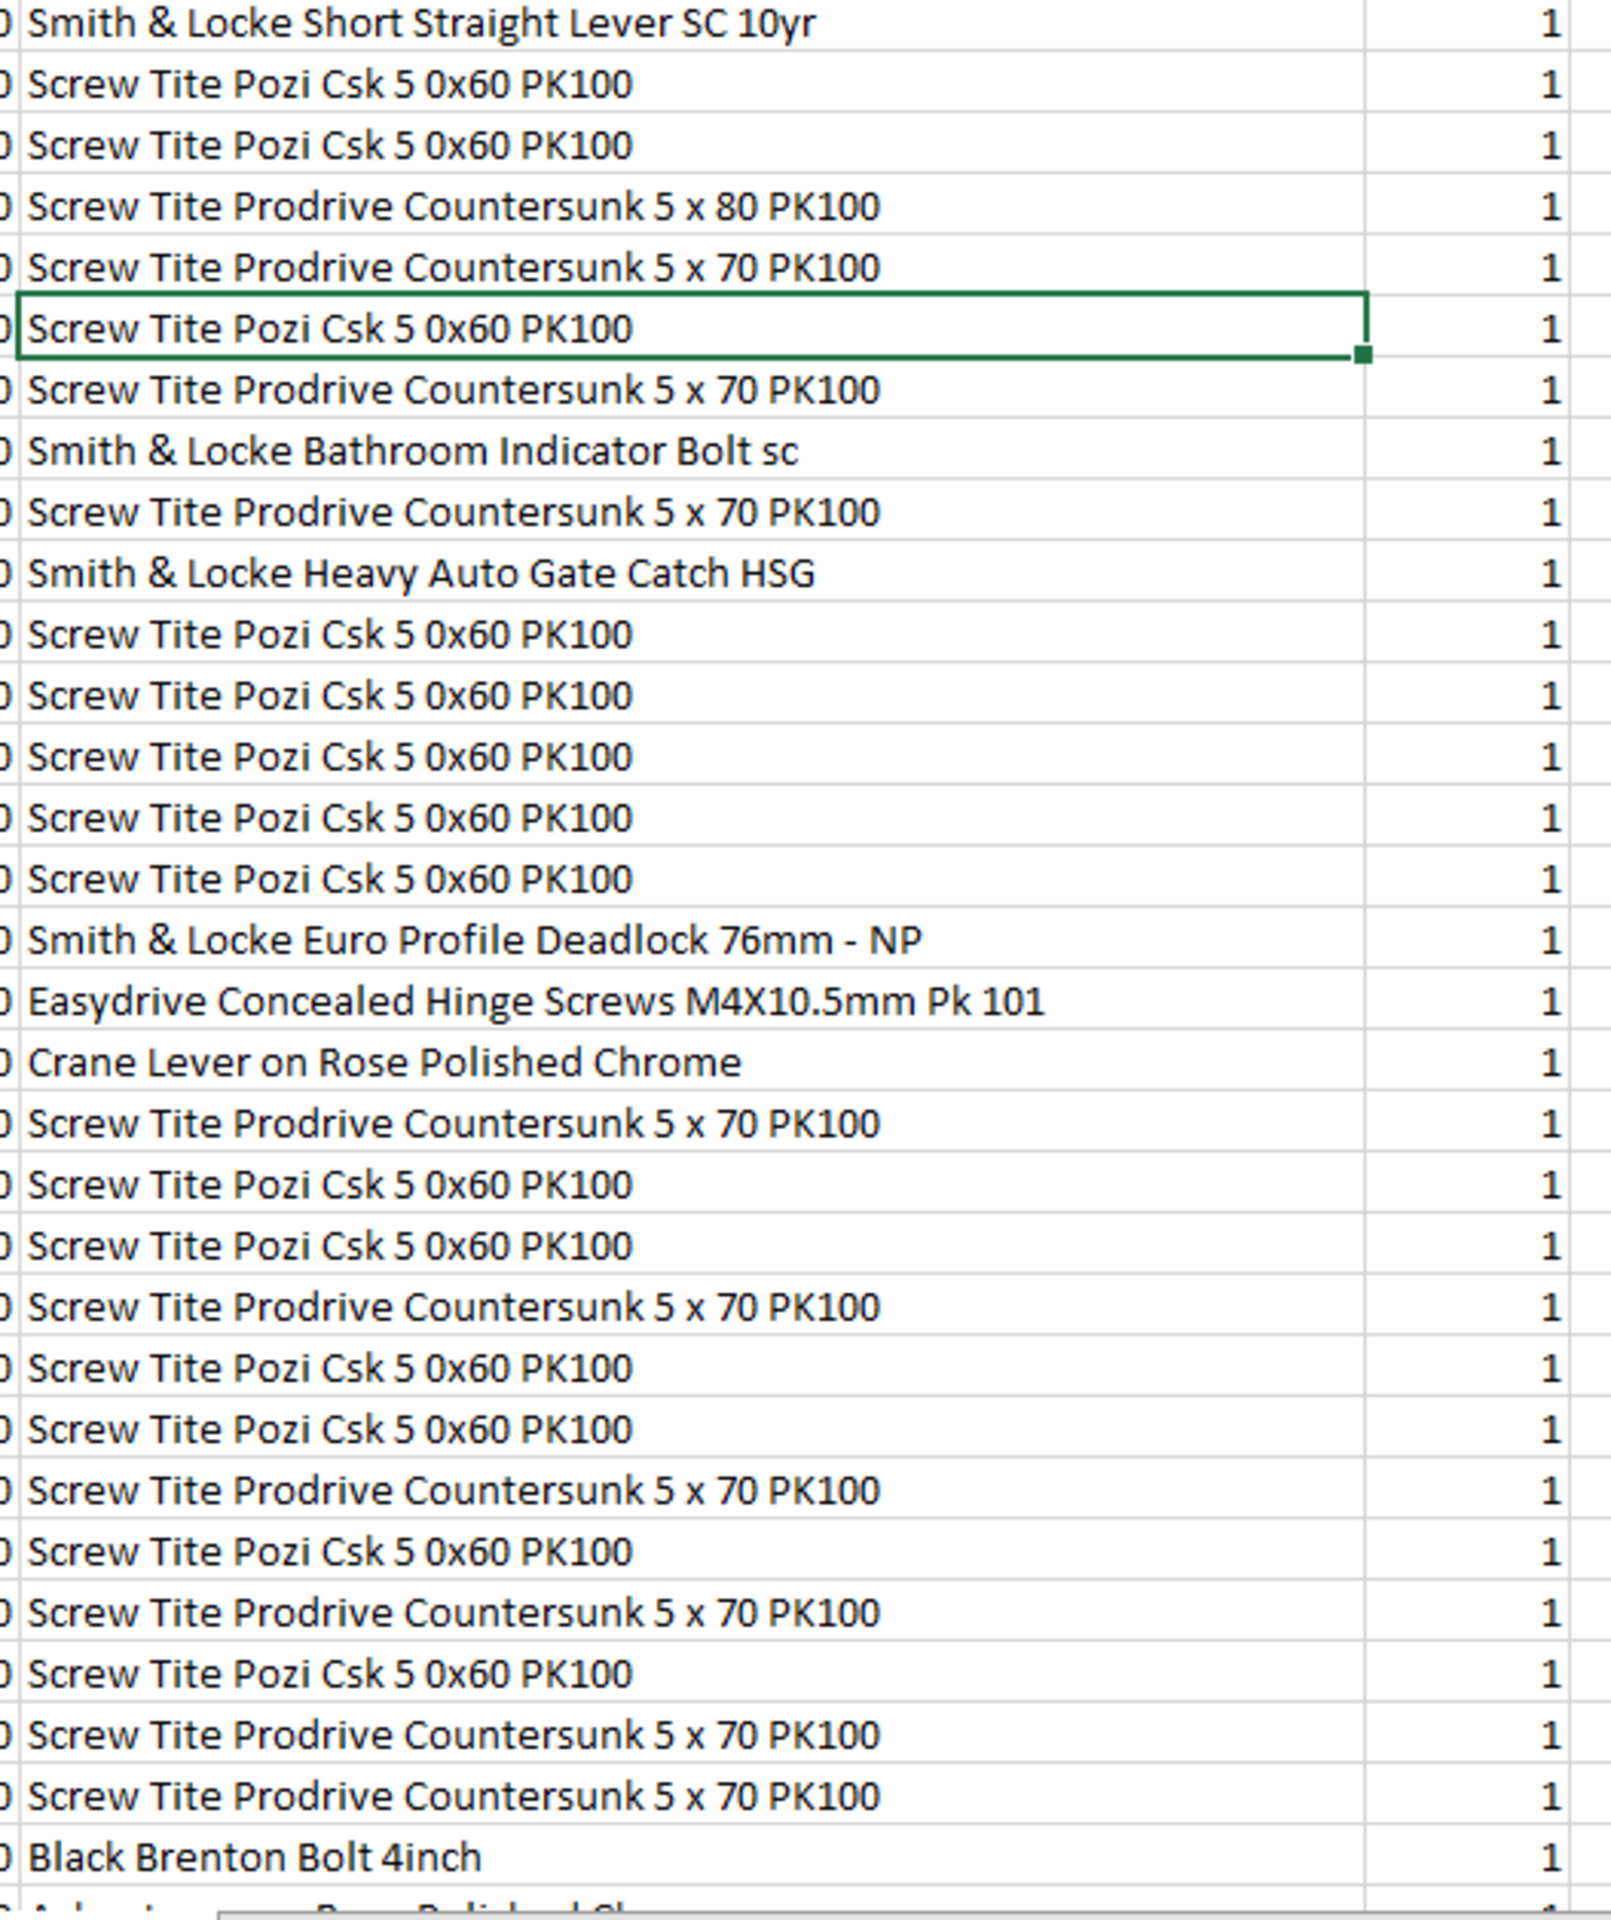Select quantity 1 in the Short Straight Lever row
The width and height of the screenshot is (1611, 1920).
tap(1467, 22)
